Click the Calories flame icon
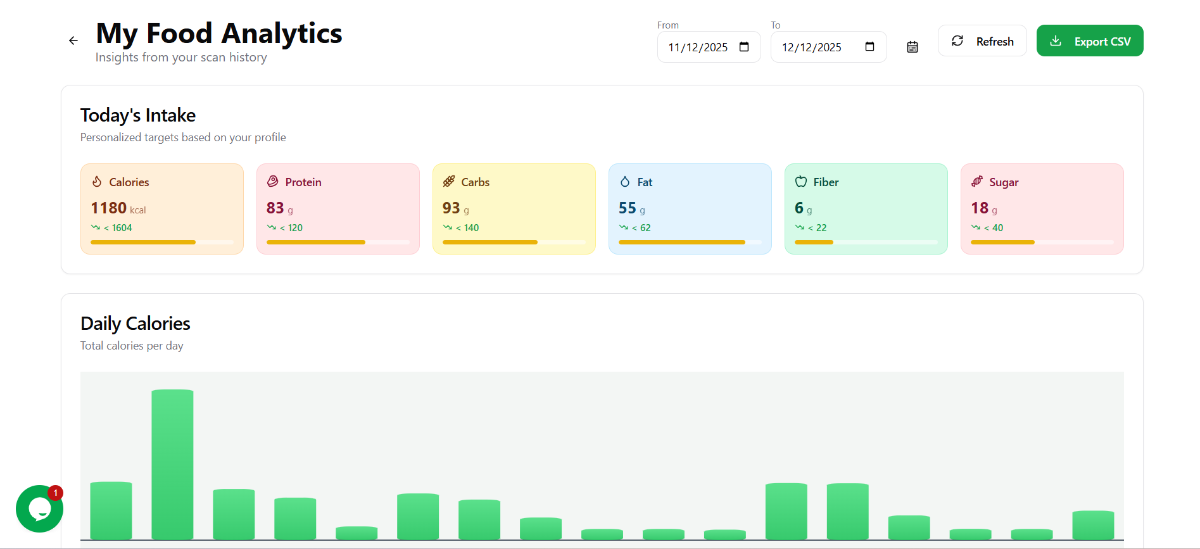 click(x=97, y=182)
